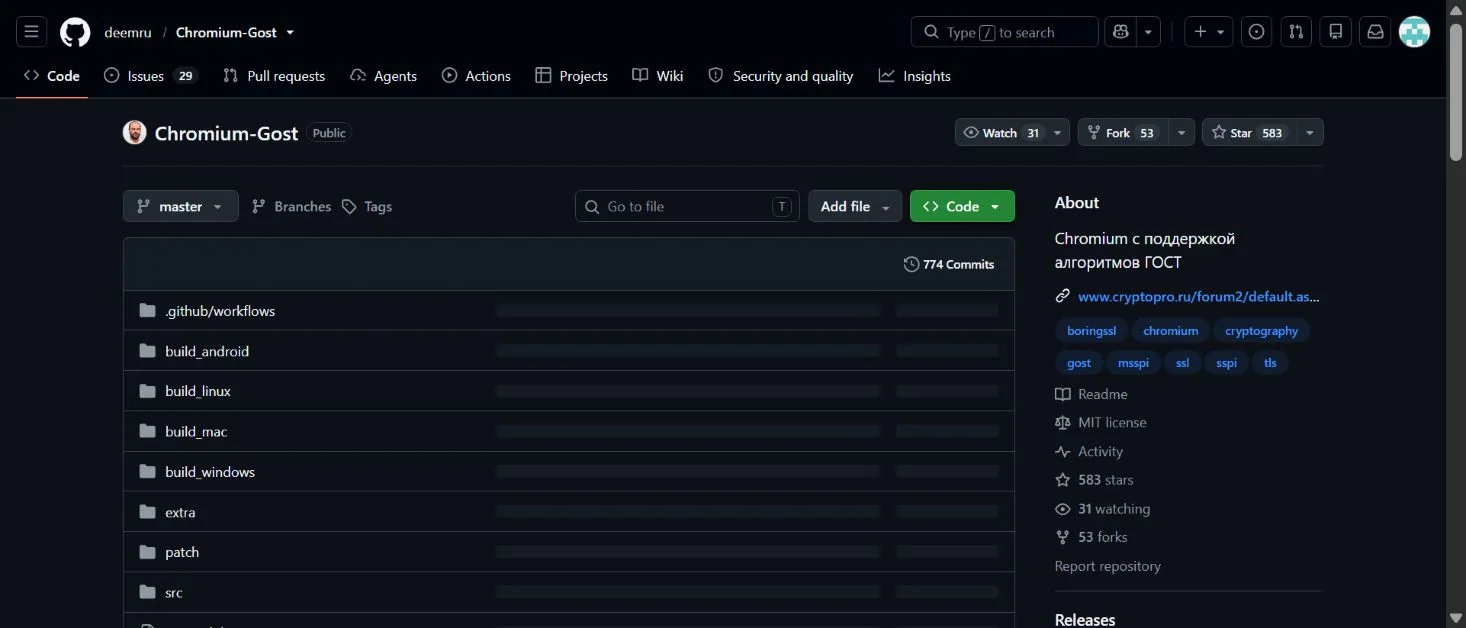Viewport: 1466px width, 628px height.
Task: Click the boringssl topic tag
Action: click(1091, 331)
